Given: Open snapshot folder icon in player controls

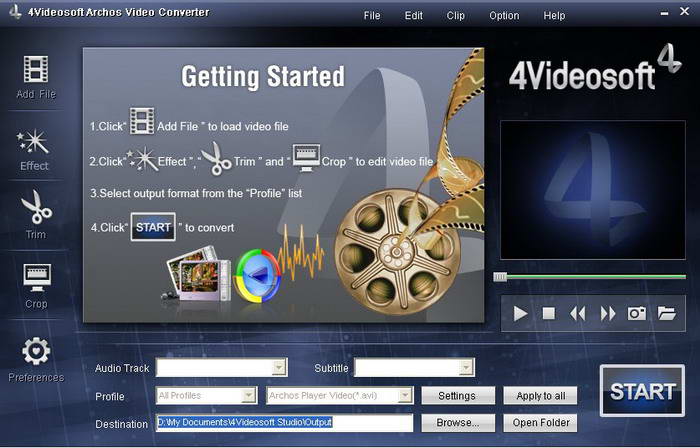Looking at the screenshot, I should click(667, 313).
